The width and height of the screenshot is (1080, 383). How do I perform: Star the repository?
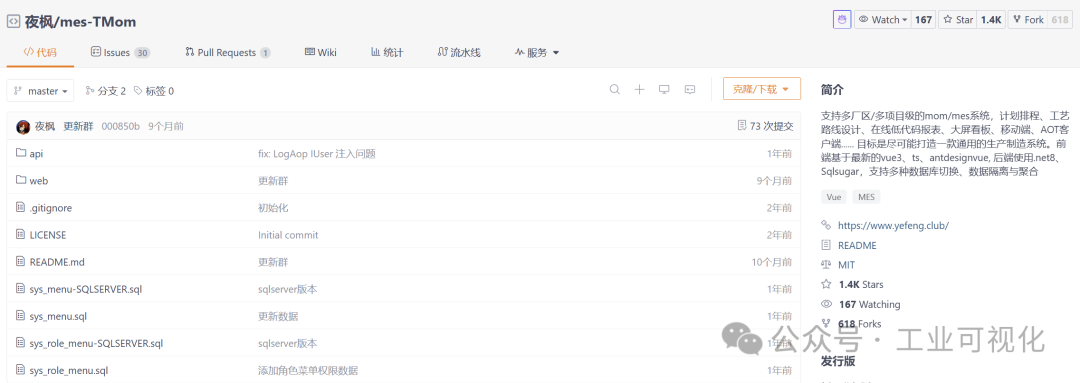click(x=957, y=20)
